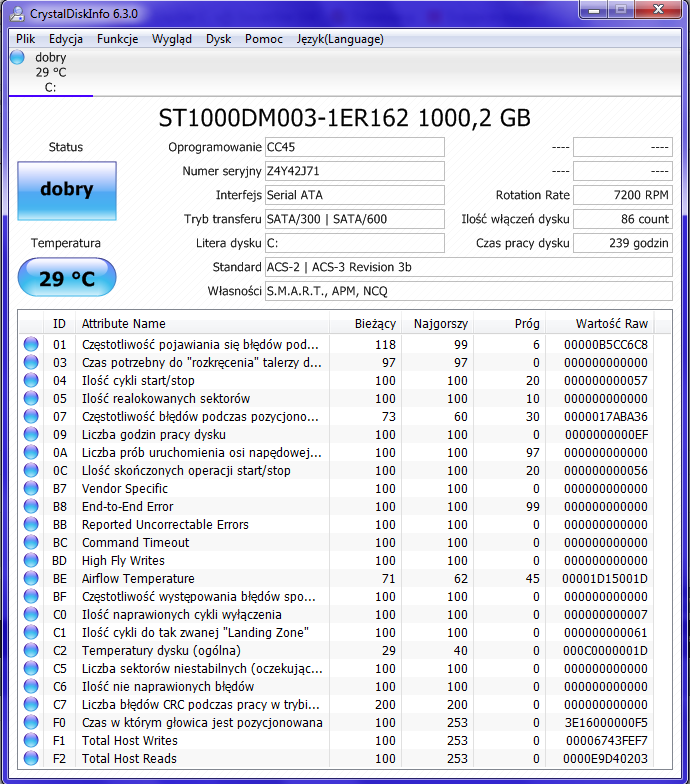The image size is (690, 784).
Task: Open the Pomoc menu
Action: coord(264,39)
